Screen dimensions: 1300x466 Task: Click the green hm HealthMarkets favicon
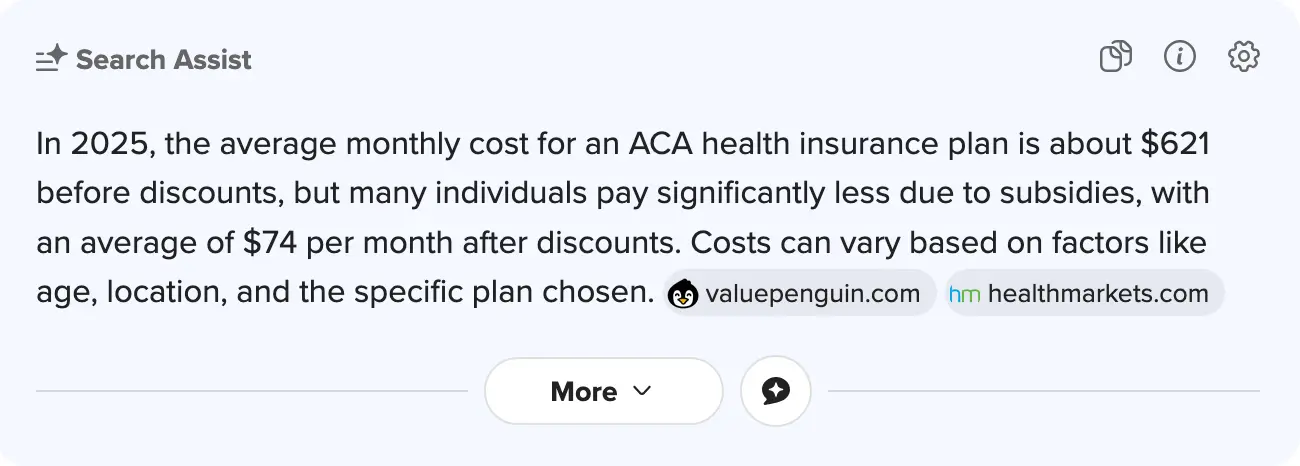pyautogui.click(x=964, y=294)
